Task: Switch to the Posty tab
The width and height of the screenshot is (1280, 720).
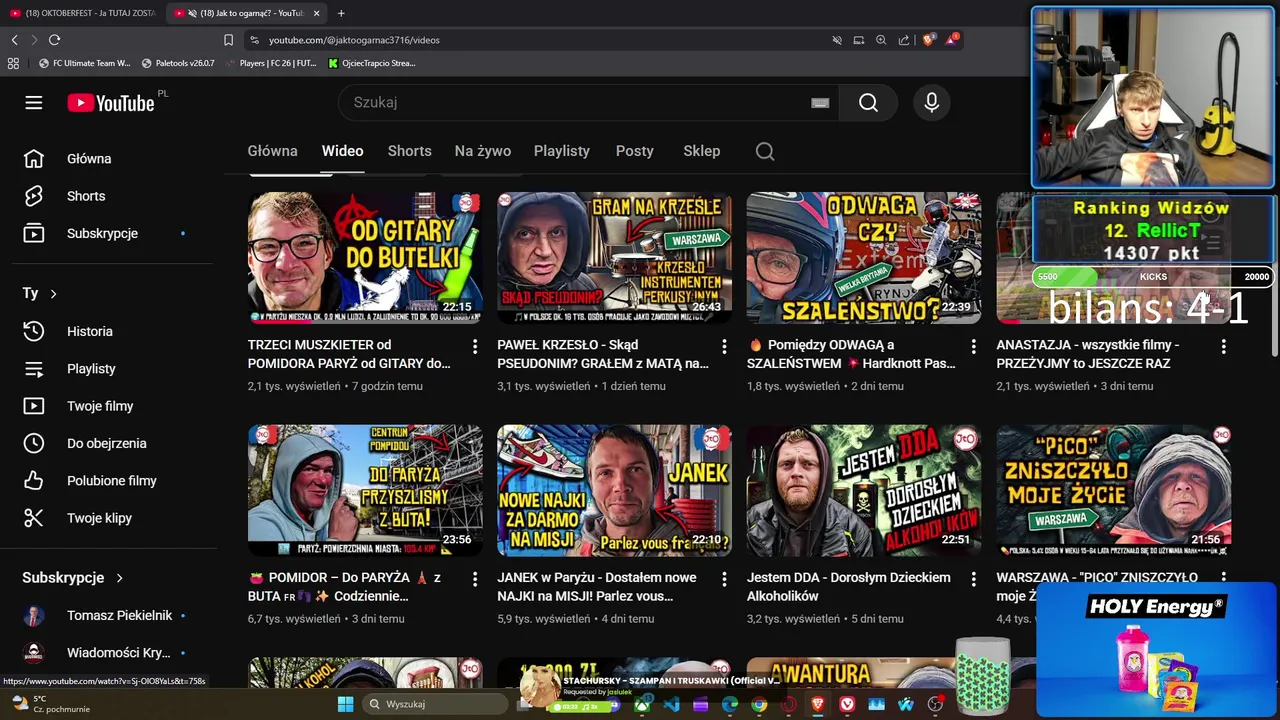Action: pos(634,151)
